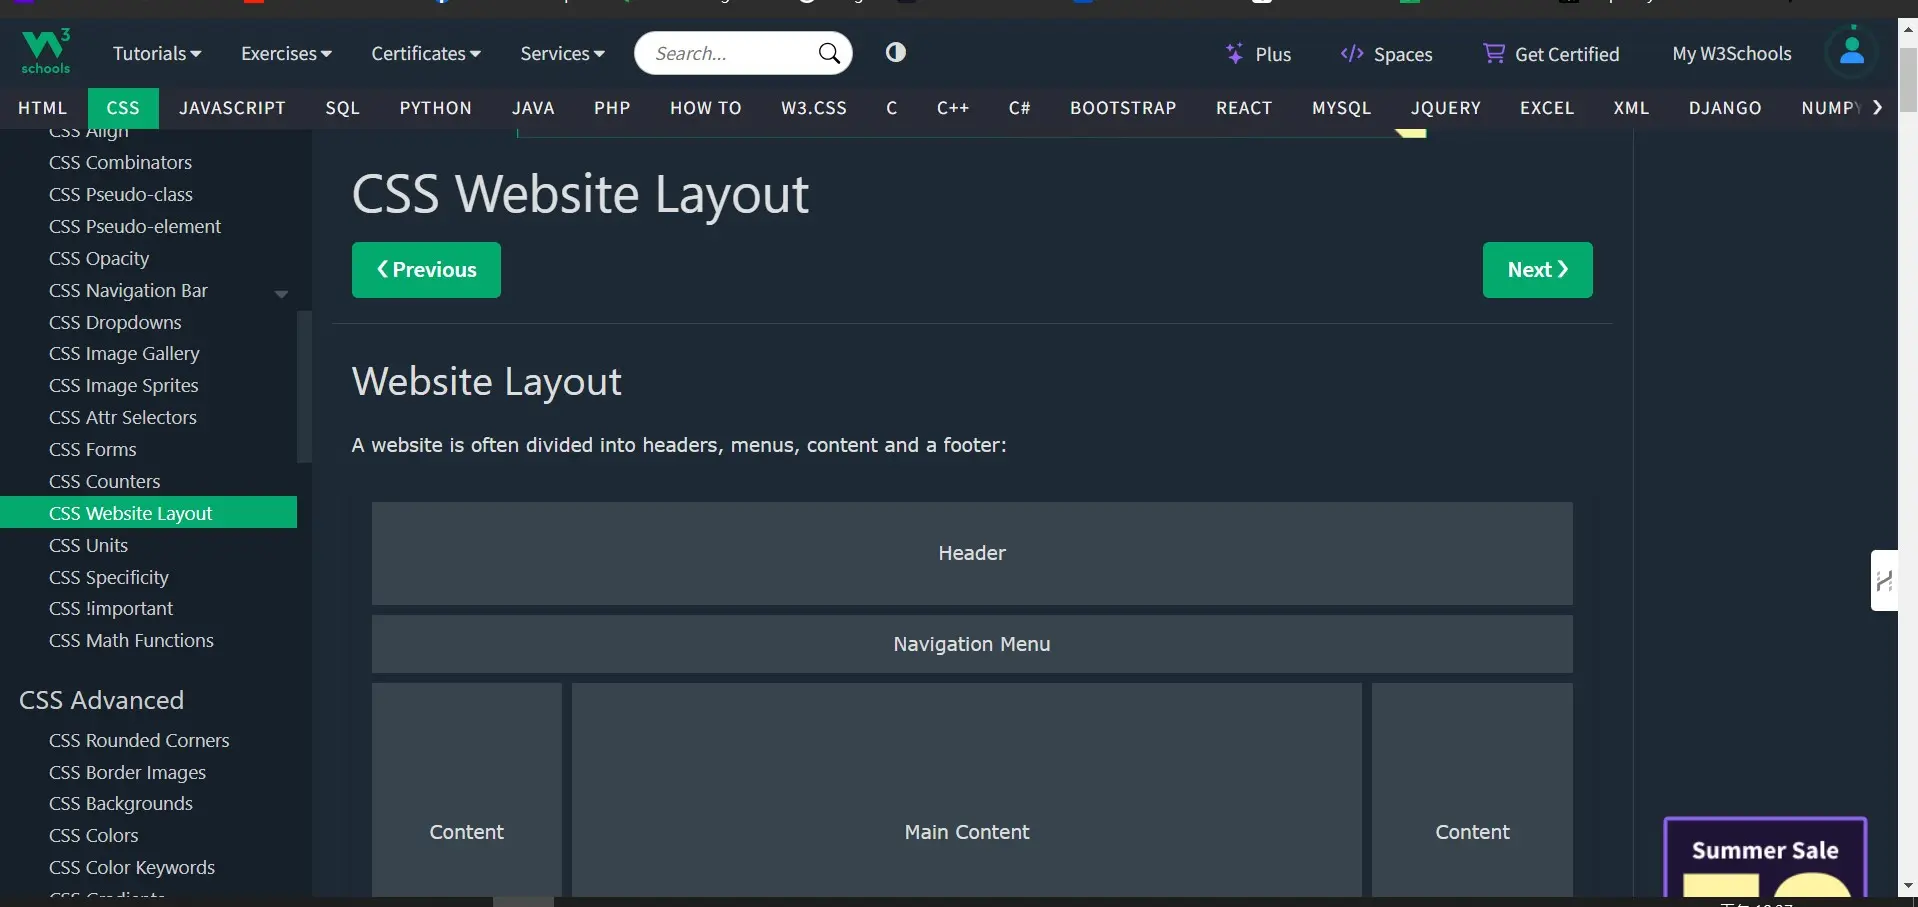Open the Certificates dropdown
The width and height of the screenshot is (1918, 907).
(x=426, y=54)
